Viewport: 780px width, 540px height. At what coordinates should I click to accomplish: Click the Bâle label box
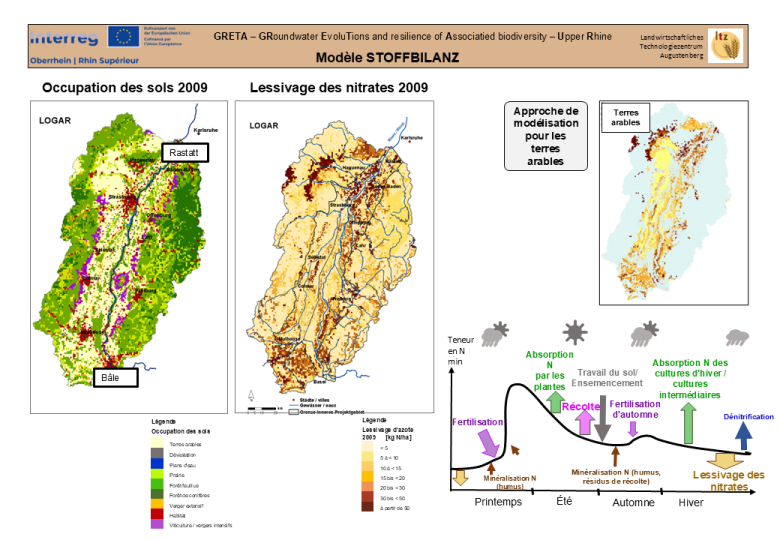(x=115, y=377)
